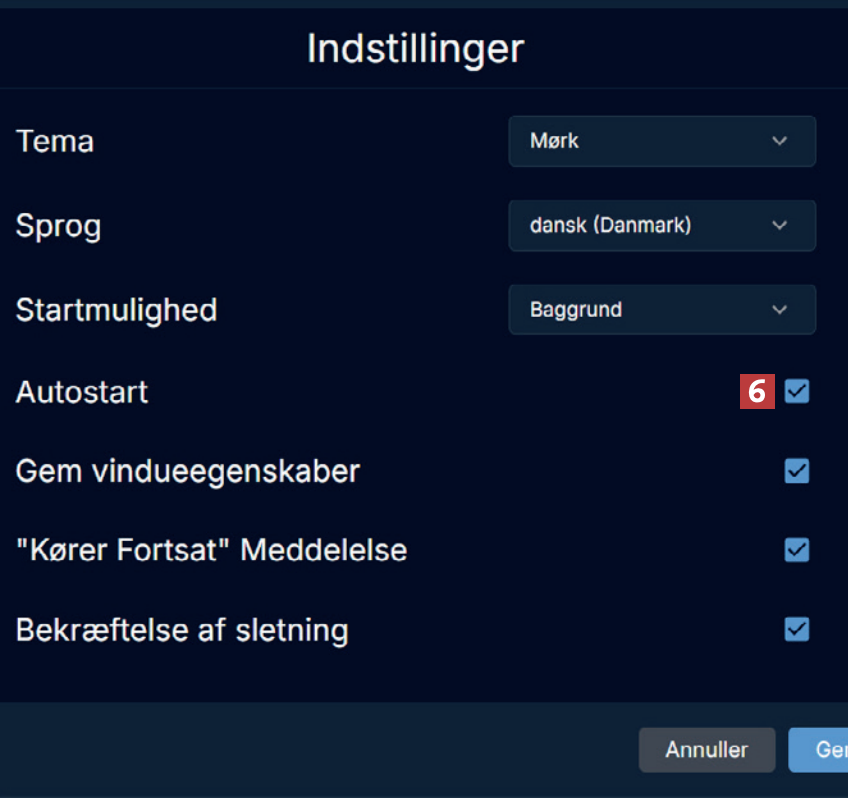Click the chevron arrow in the Sprog dropdown
This screenshot has width=848, height=798.
[780, 226]
